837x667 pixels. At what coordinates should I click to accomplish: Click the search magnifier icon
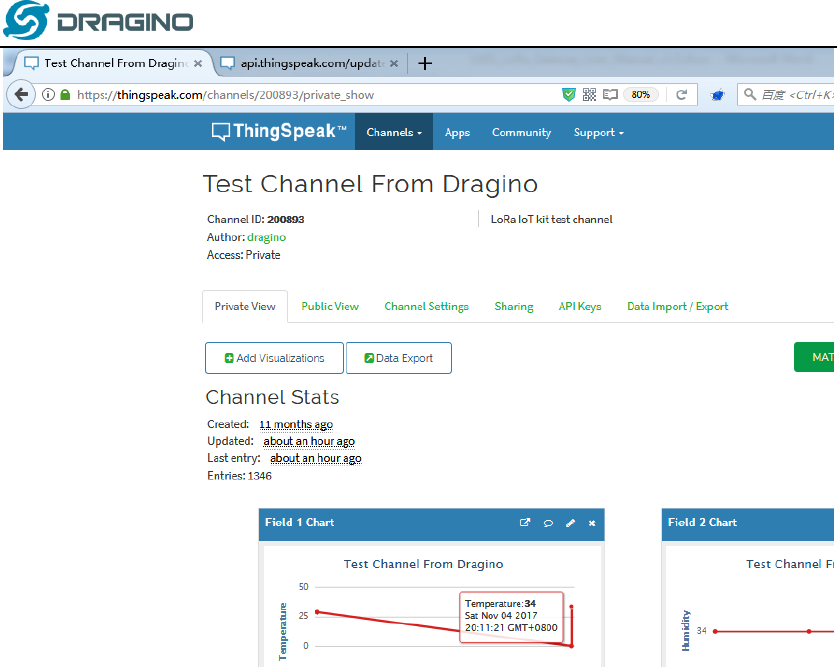pyautogui.click(x=749, y=94)
